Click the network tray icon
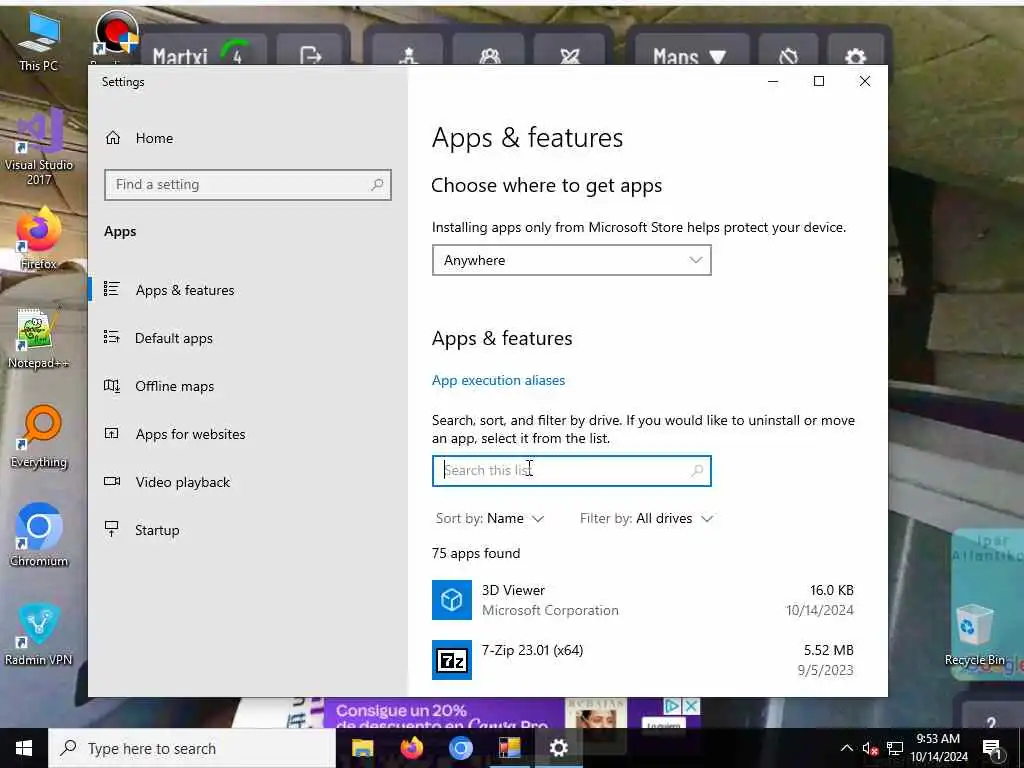Viewport: 1024px width, 768px height. (x=895, y=748)
